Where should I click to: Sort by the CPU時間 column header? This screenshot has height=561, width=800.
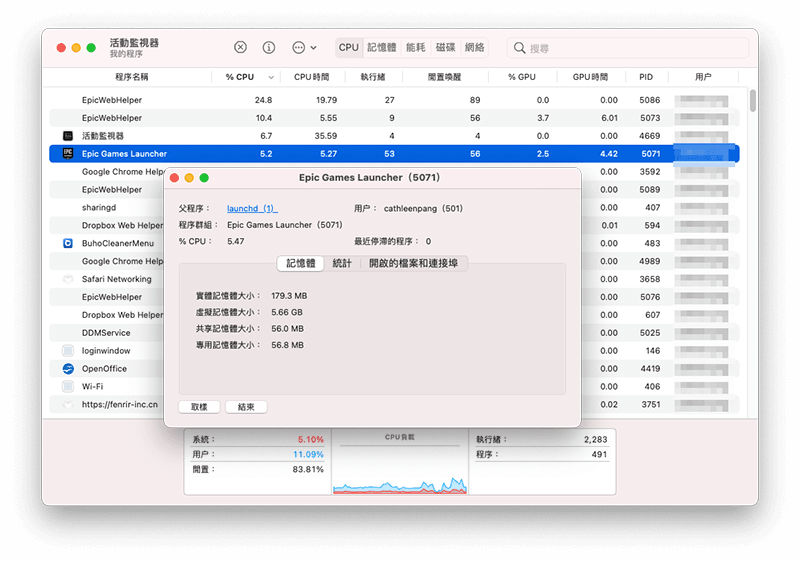[x=312, y=77]
